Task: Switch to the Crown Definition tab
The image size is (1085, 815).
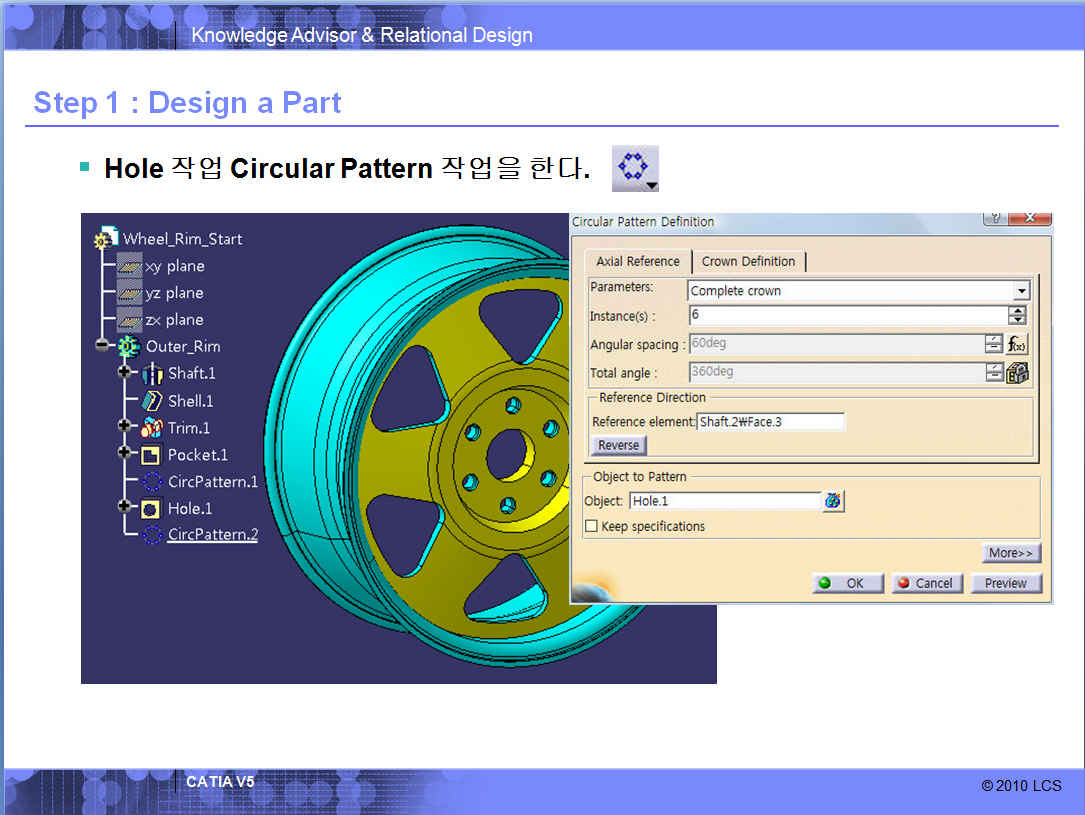Action: click(748, 261)
